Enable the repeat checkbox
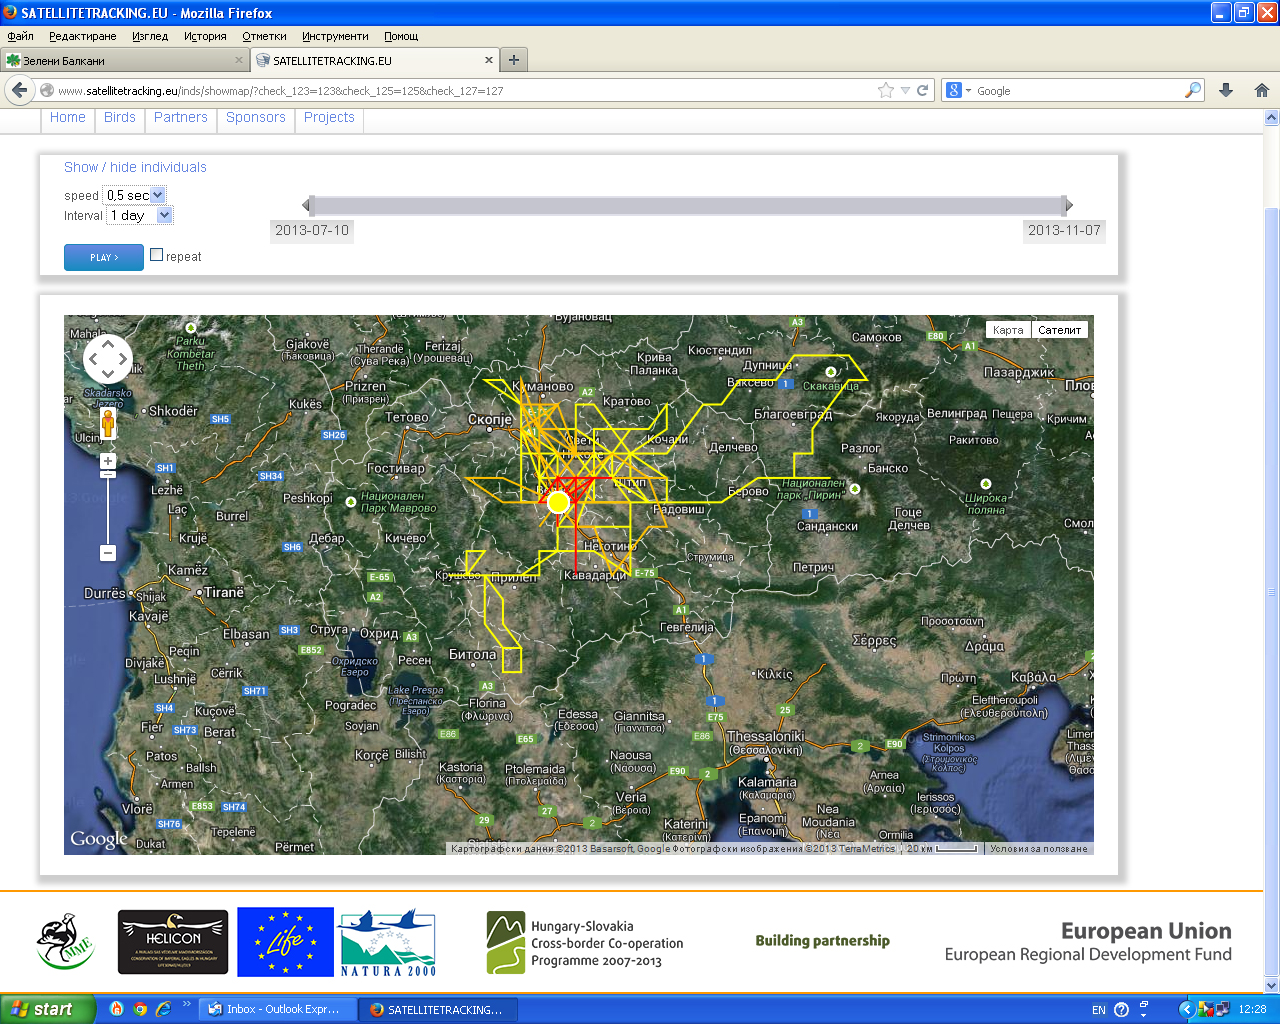Screen dimensions: 1280x1024 click(157, 255)
